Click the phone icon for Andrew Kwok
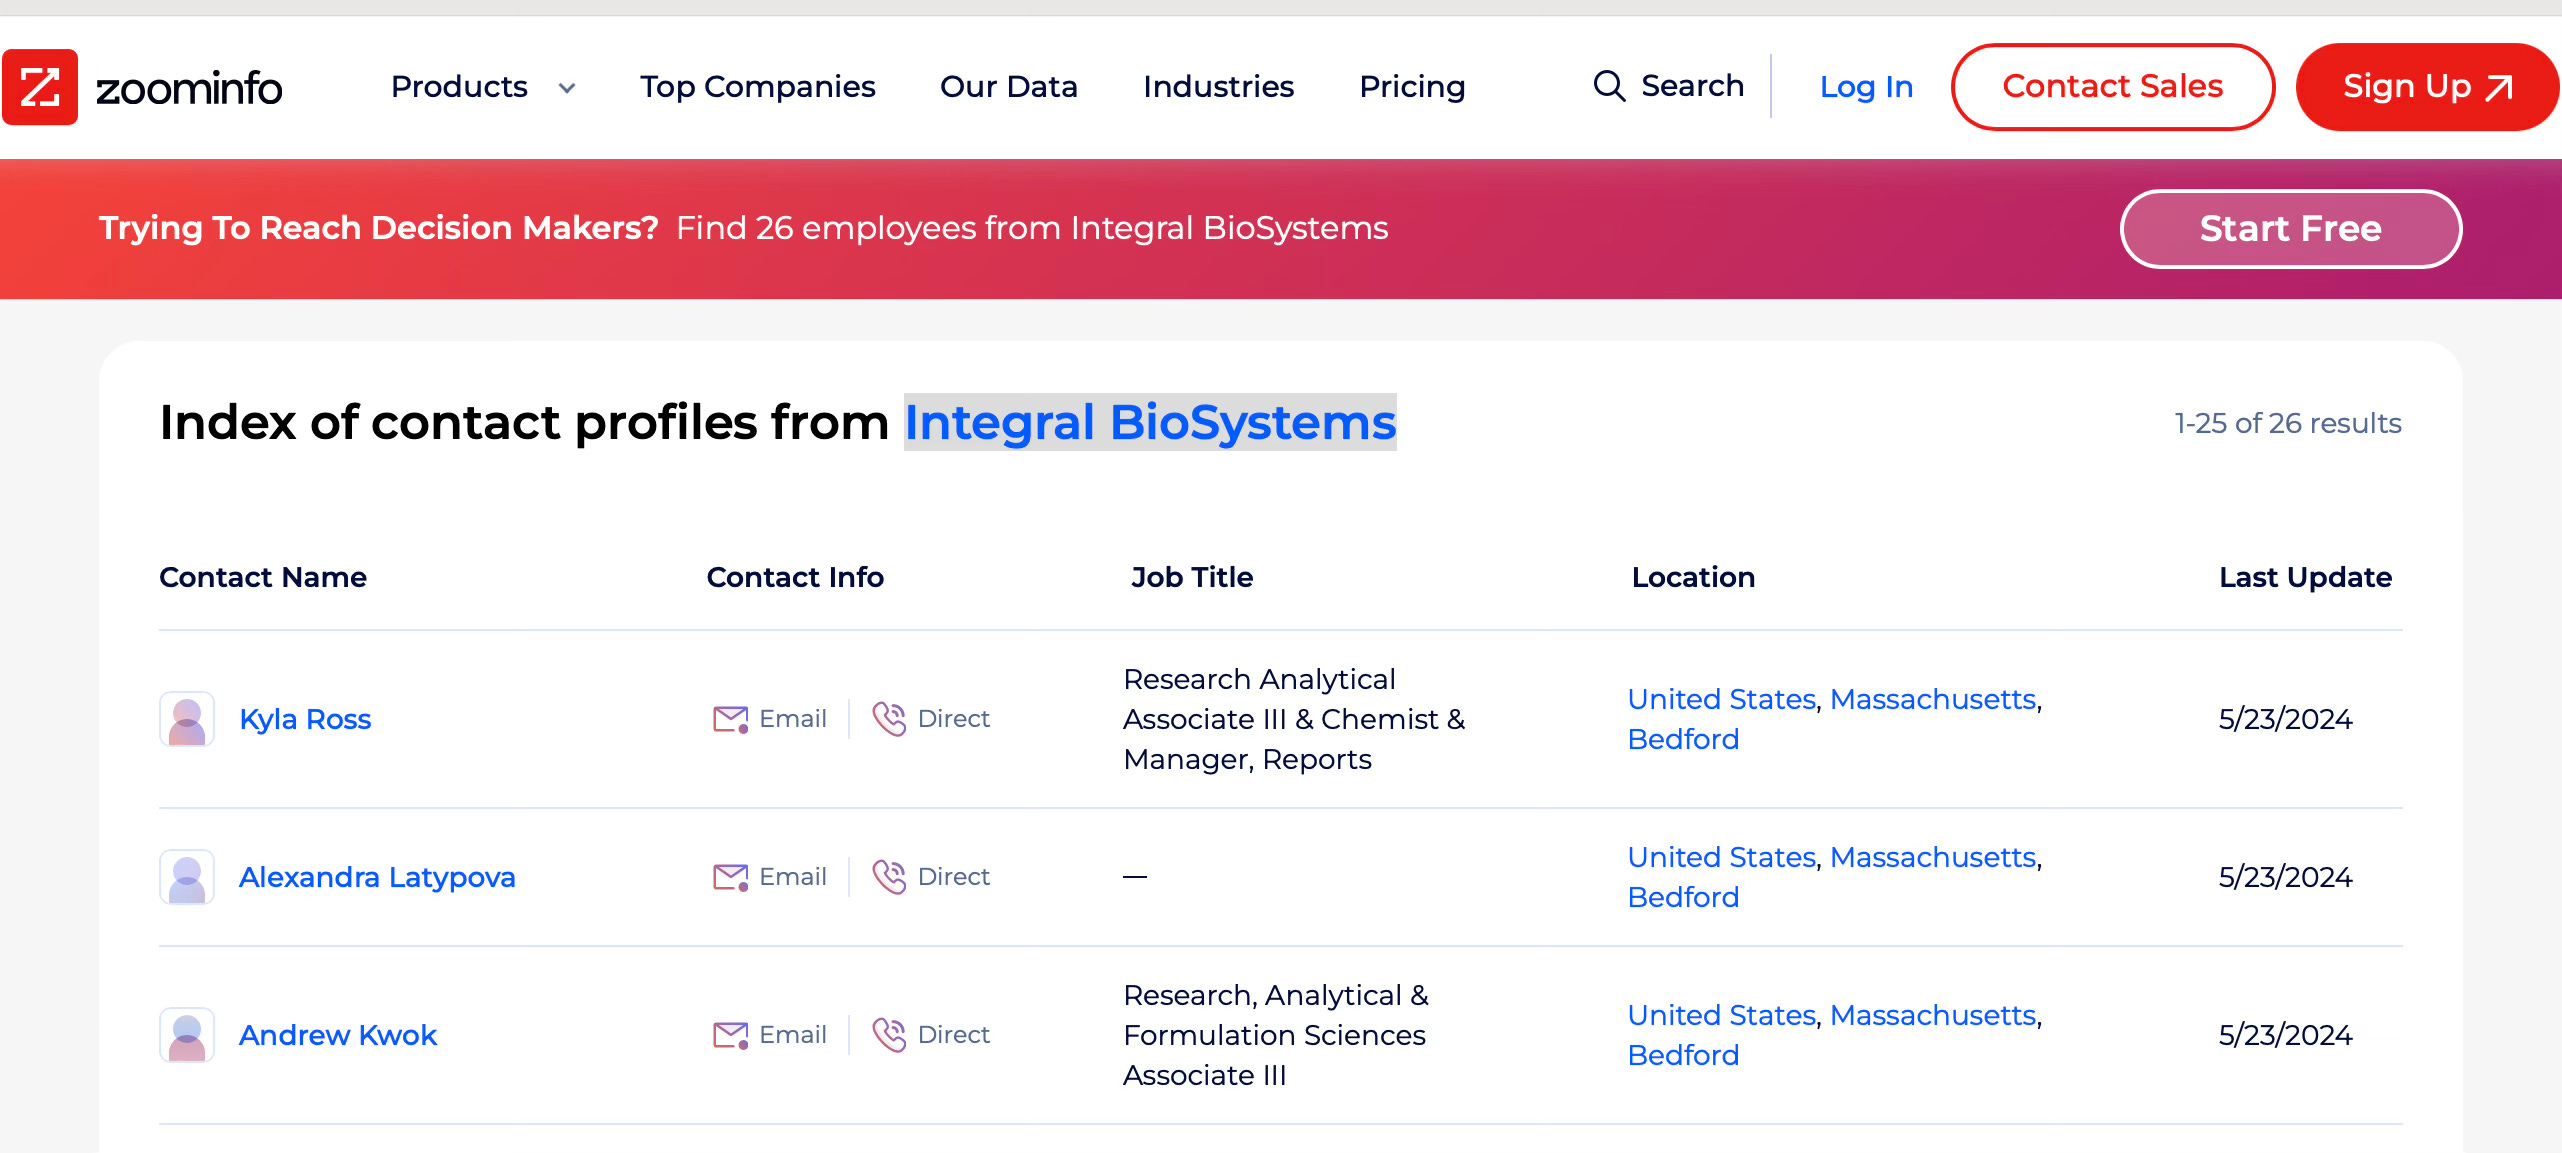Viewport: 2562px width, 1153px height. point(889,1035)
